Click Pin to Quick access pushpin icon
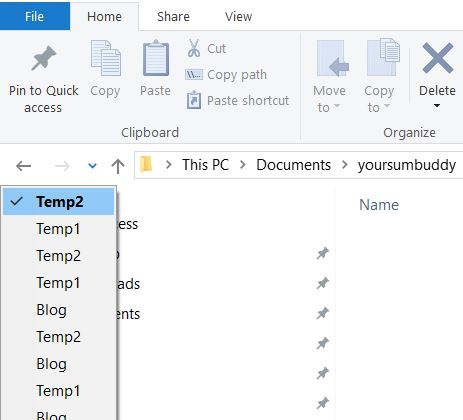This screenshot has width=463, height=420. [44, 58]
